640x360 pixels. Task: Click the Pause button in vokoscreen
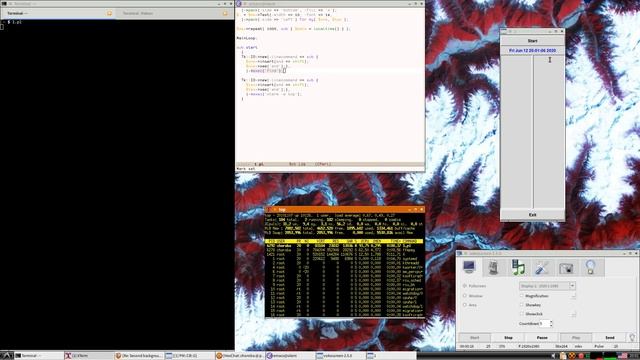pos(542,338)
